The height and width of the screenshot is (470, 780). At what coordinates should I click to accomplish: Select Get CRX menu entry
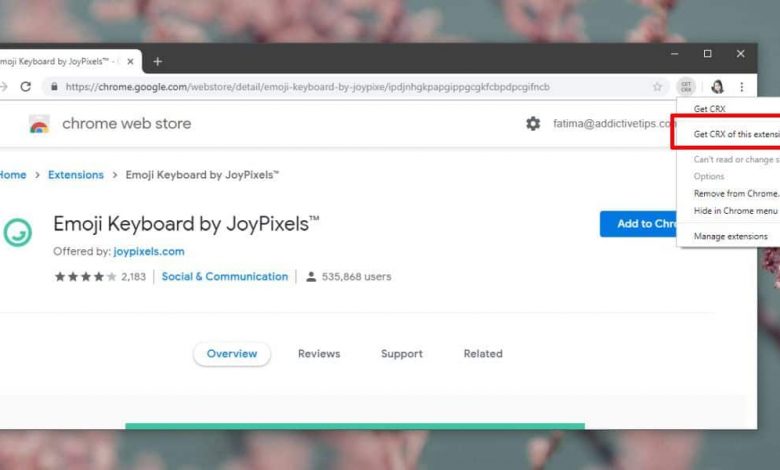coord(709,108)
